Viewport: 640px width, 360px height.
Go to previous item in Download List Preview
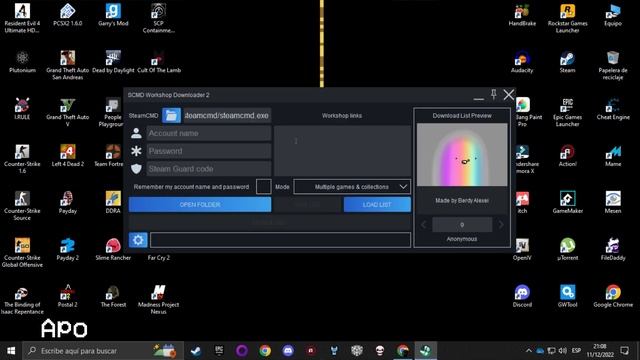(424, 224)
